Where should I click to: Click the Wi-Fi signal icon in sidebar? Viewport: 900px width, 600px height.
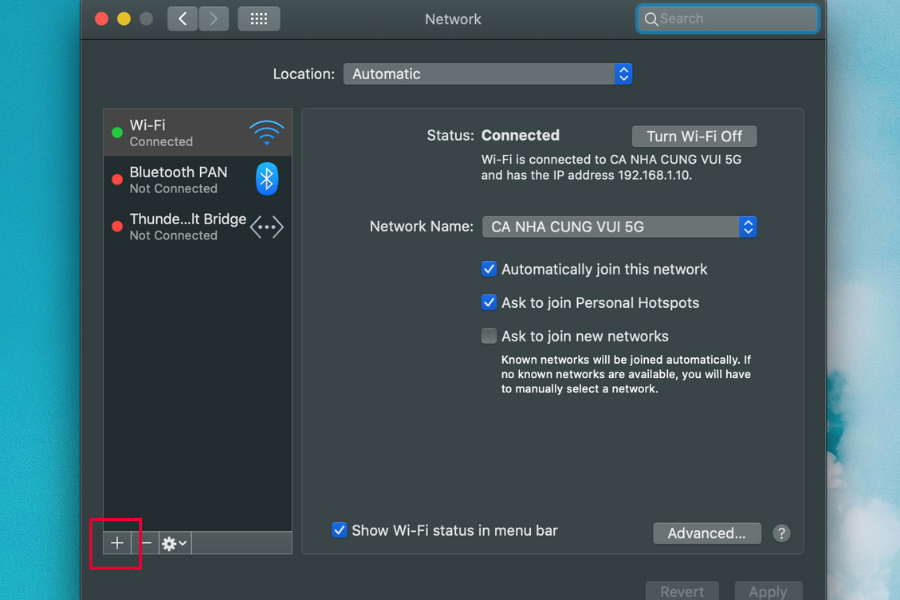(266, 132)
